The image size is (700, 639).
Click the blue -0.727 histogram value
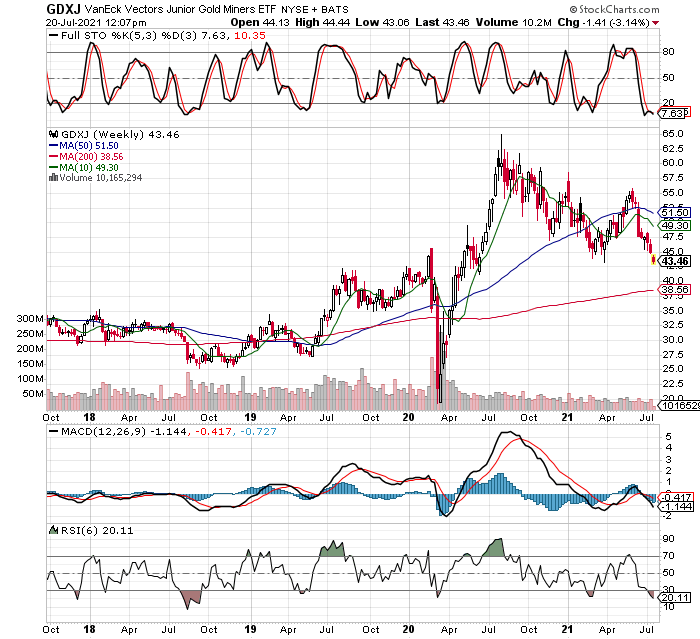(258, 432)
